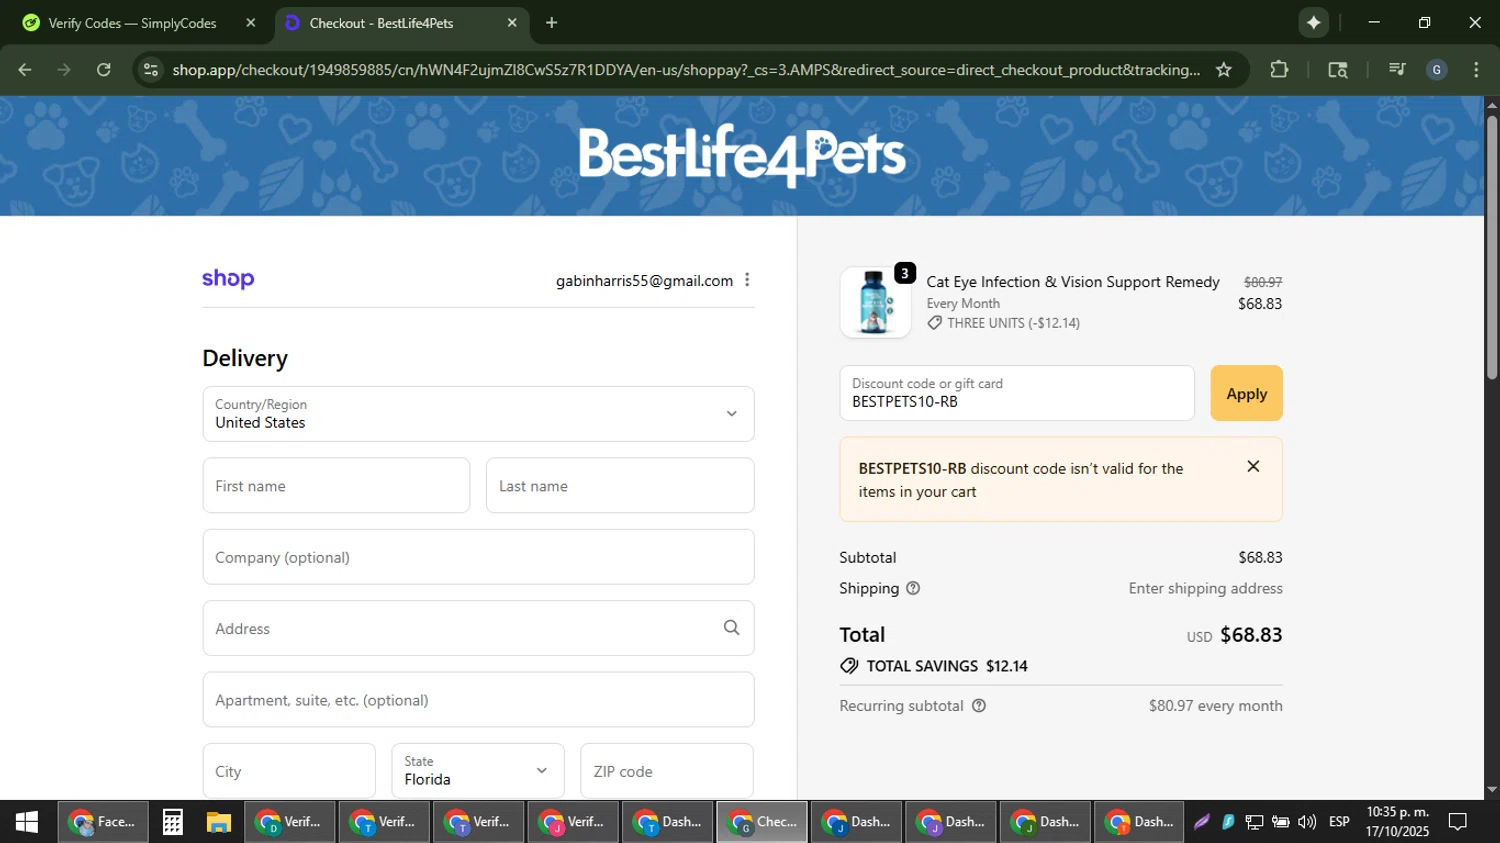Click the page vertical scrollbar

click(1492, 248)
